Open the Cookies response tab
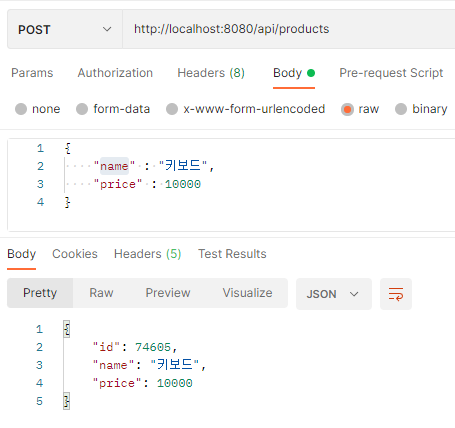Image resolution: width=455 pixels, height=428 pixels. tap(75, 254)
